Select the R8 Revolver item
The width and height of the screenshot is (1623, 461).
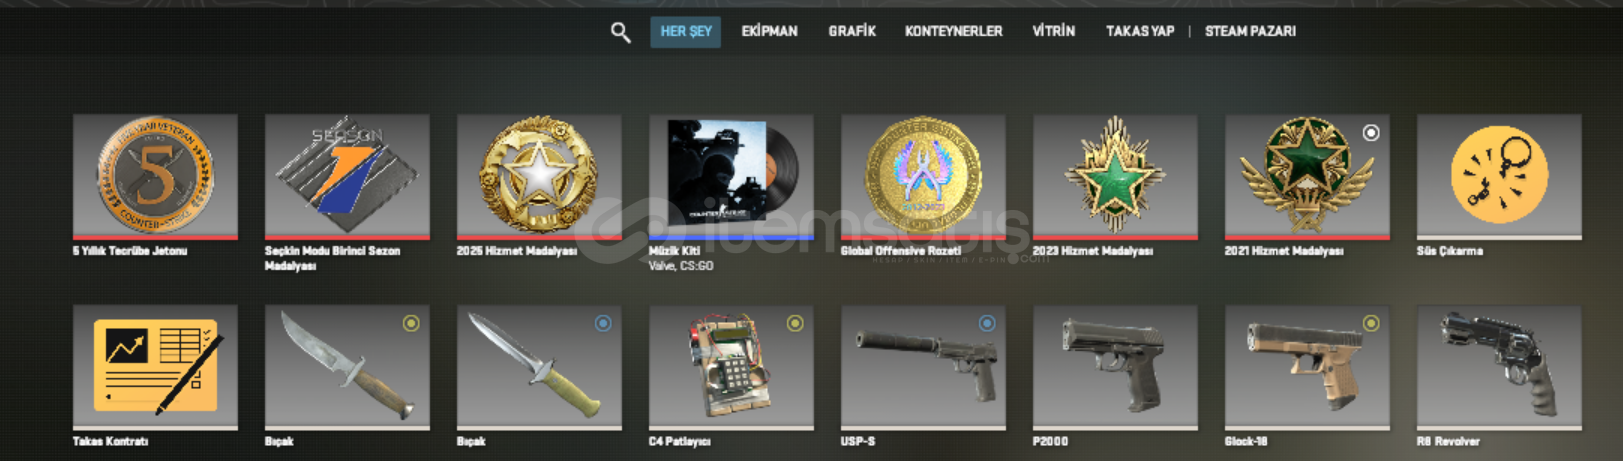coord(1499,367)
